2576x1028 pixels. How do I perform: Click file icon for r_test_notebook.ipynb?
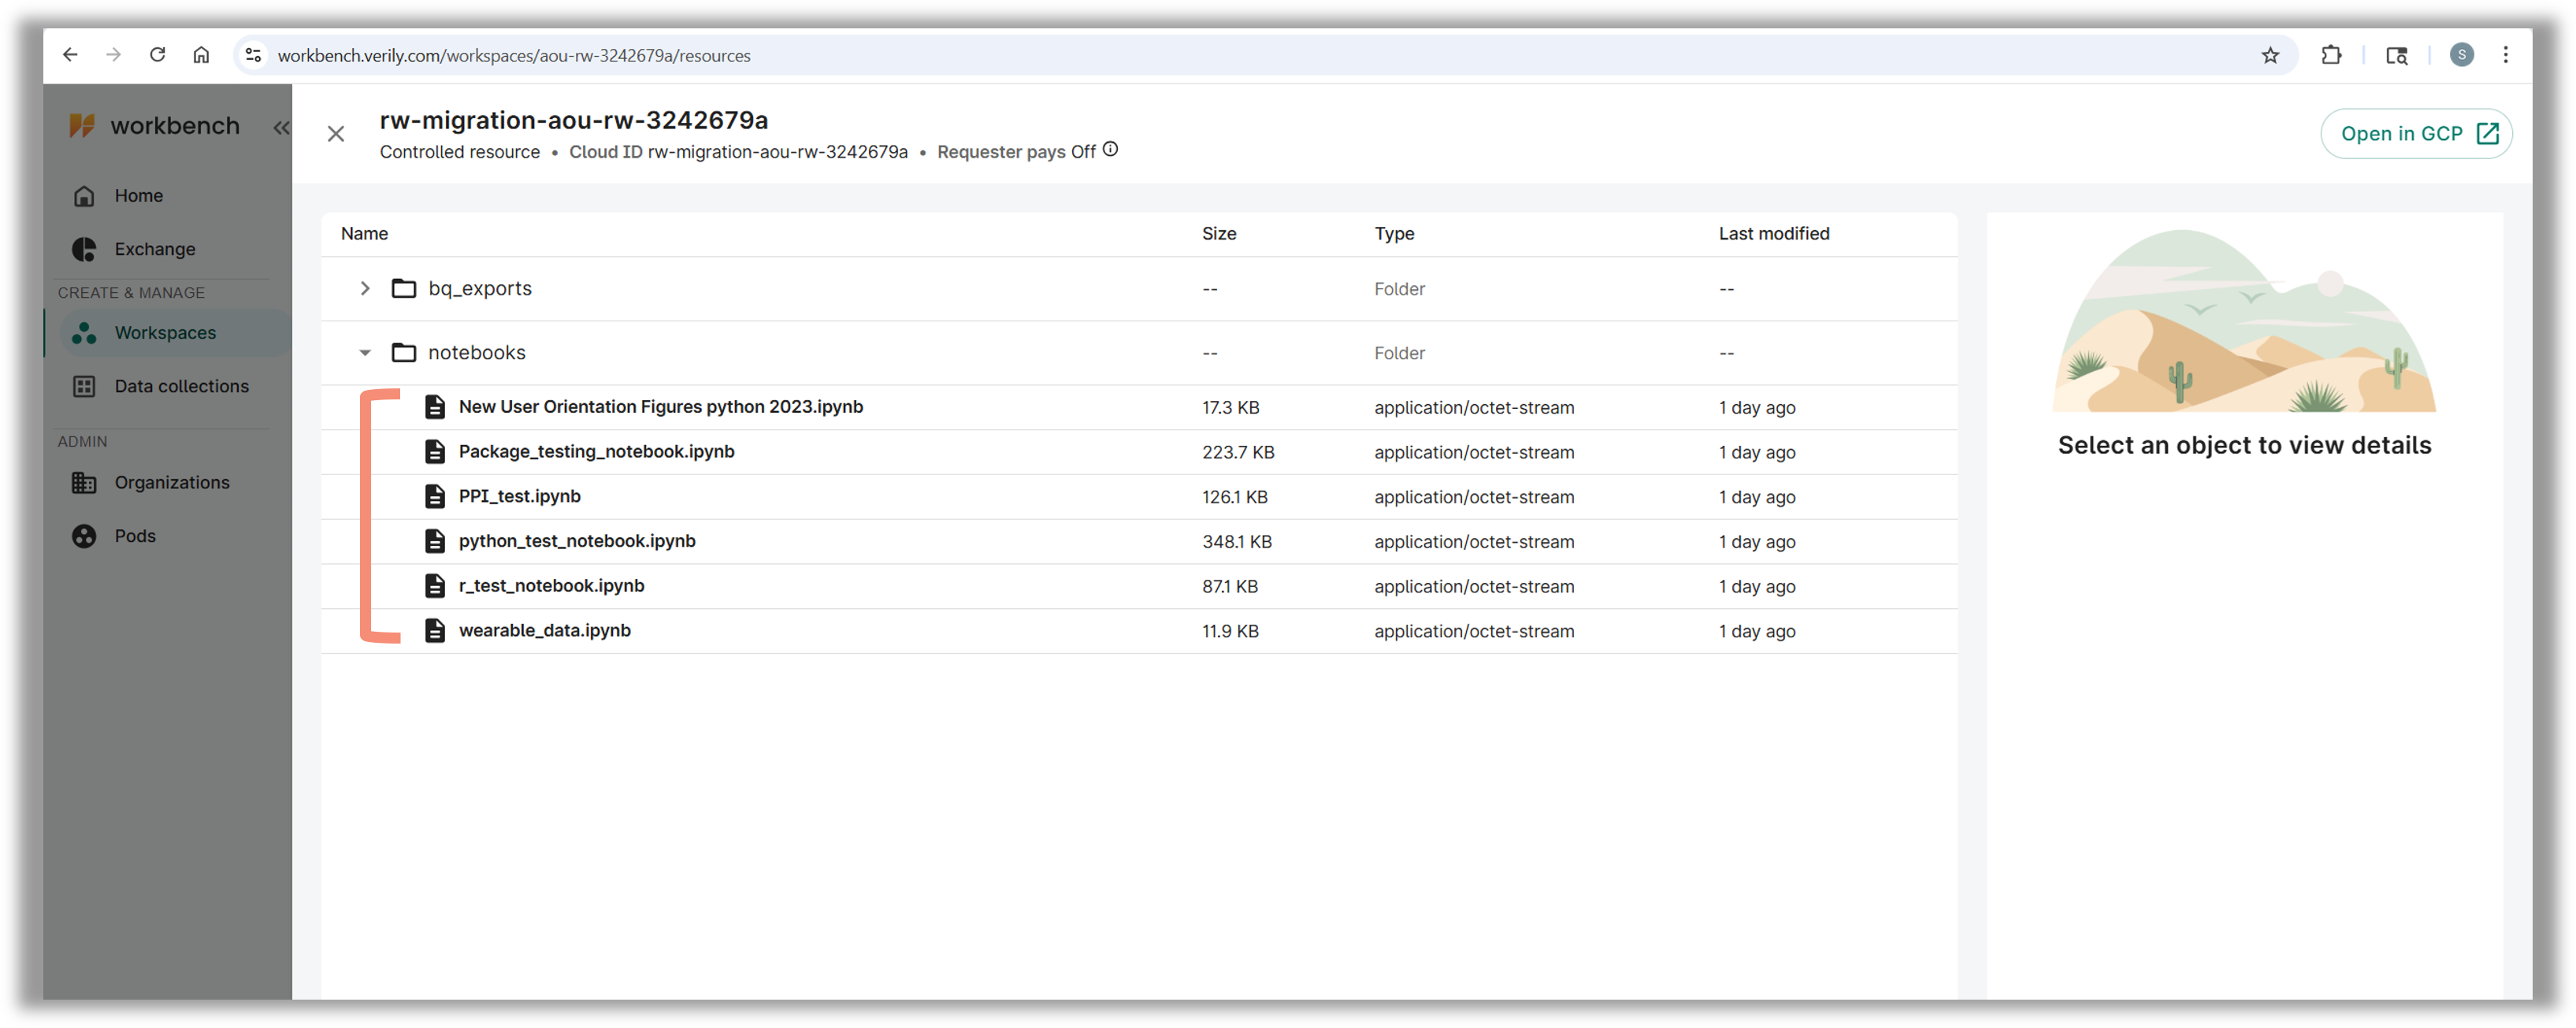click(x=435, y=586)
